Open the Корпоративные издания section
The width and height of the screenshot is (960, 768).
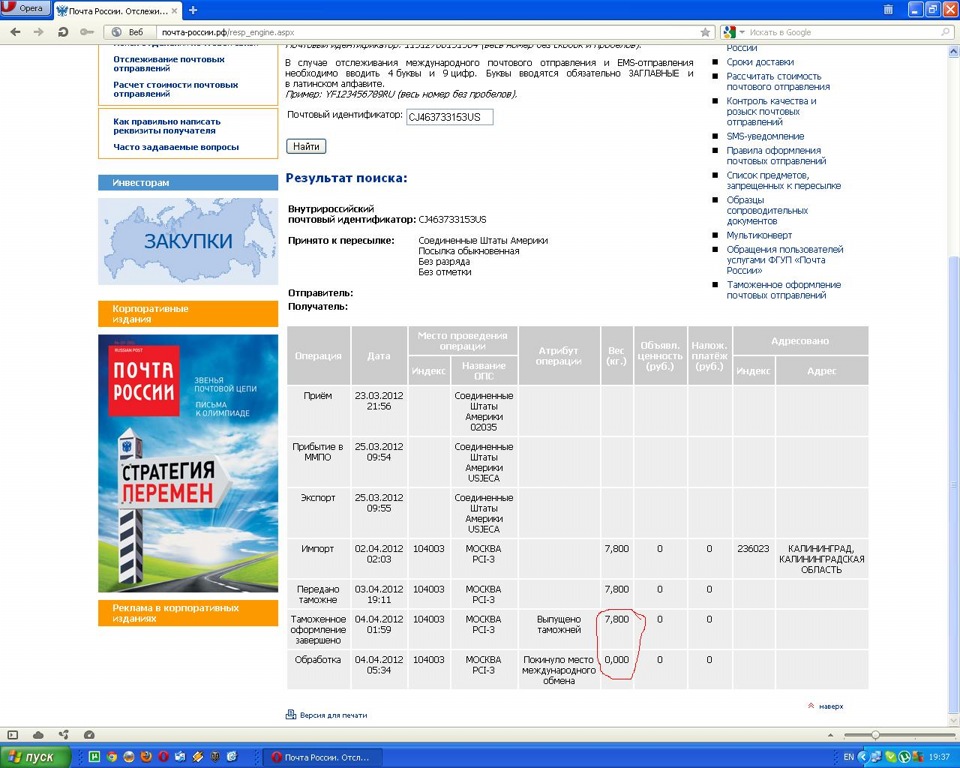tap(188, 314)
